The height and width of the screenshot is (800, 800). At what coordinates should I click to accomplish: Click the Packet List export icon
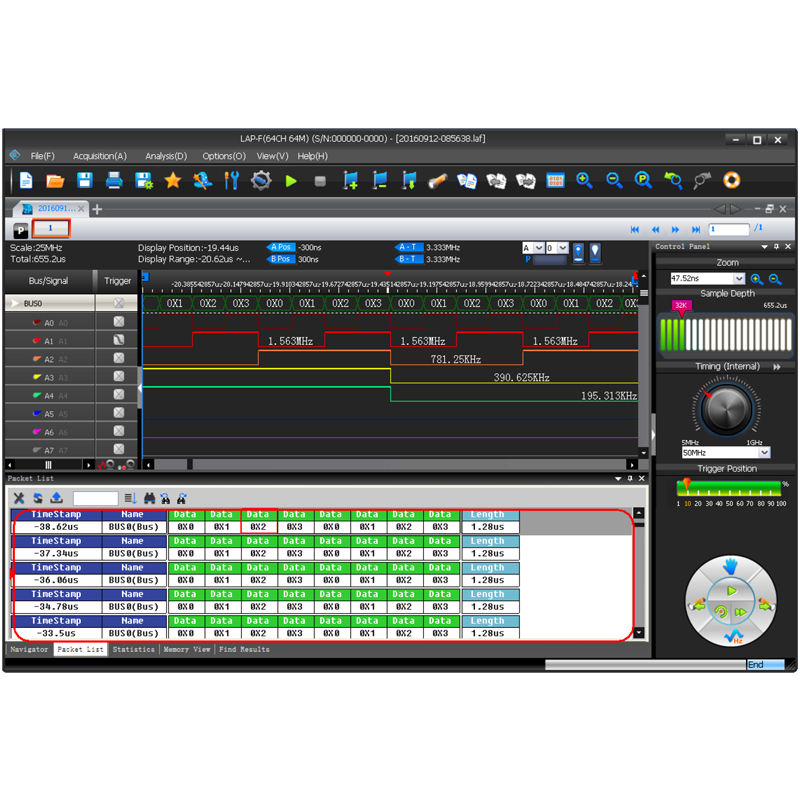pyautogui.click(x=57, y=498)
